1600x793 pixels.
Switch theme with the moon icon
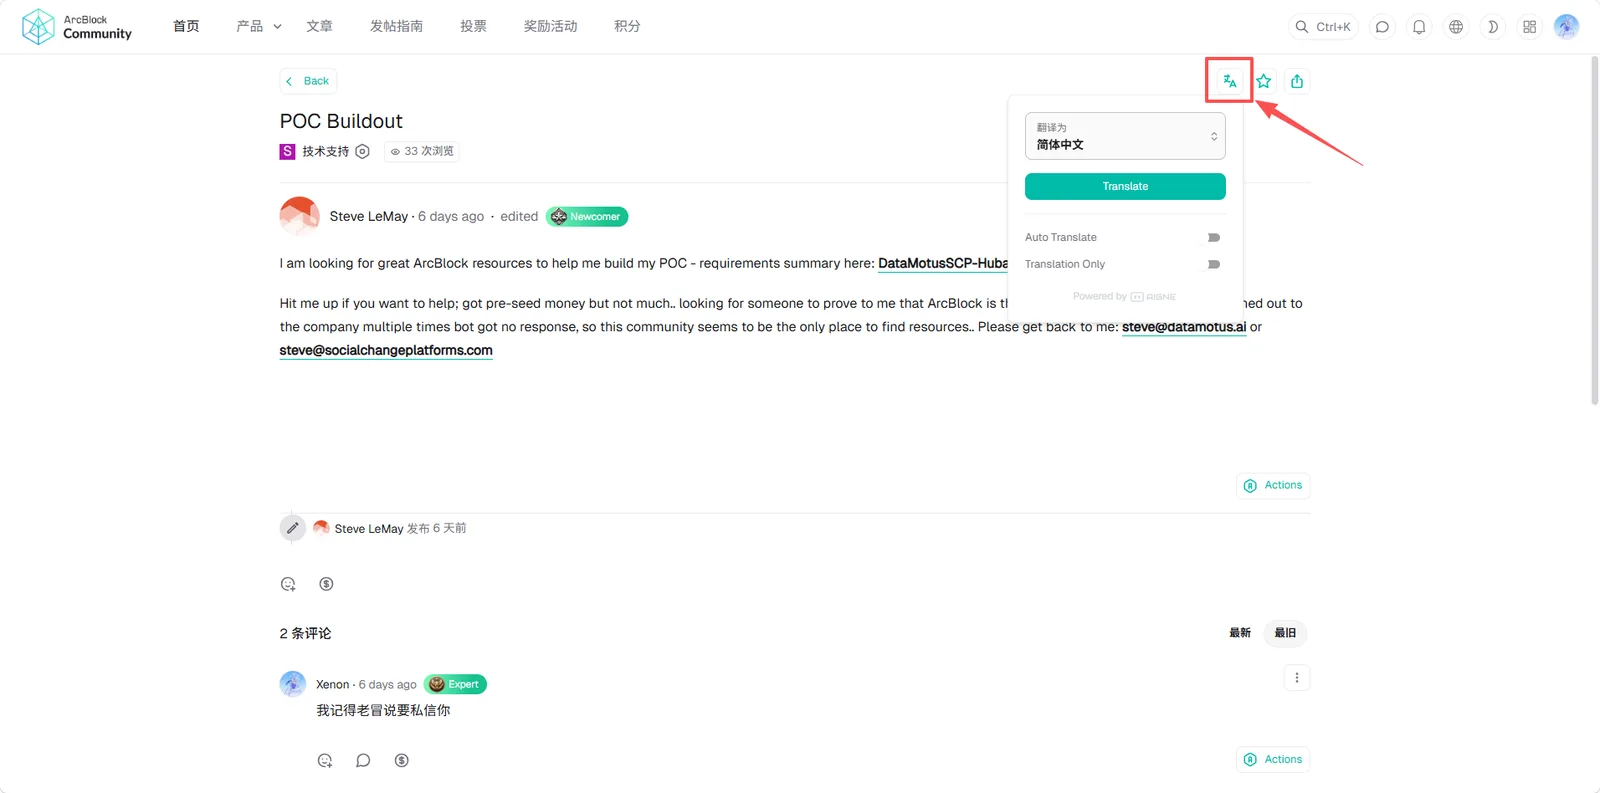(x=1493, y=27)
